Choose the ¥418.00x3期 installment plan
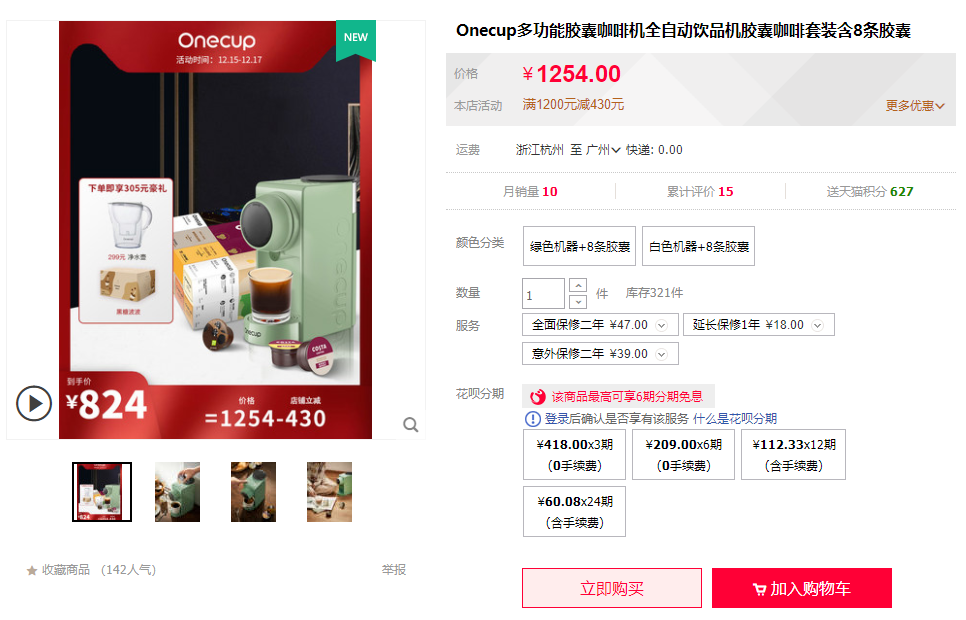 (574, 455)
